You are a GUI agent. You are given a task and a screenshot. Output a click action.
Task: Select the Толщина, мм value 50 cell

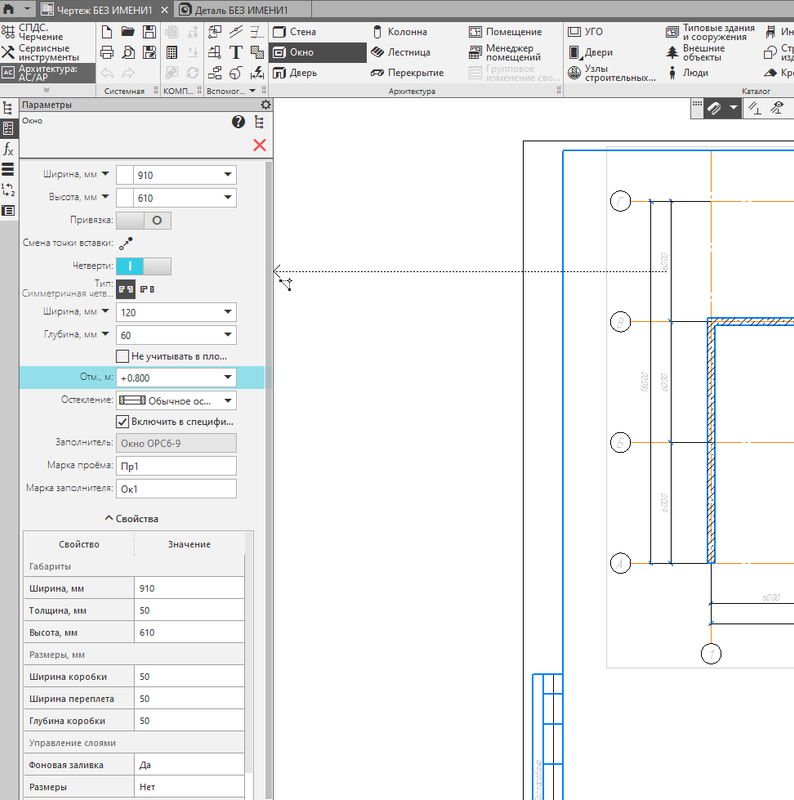pyautogui.click(x=189, y=610)
